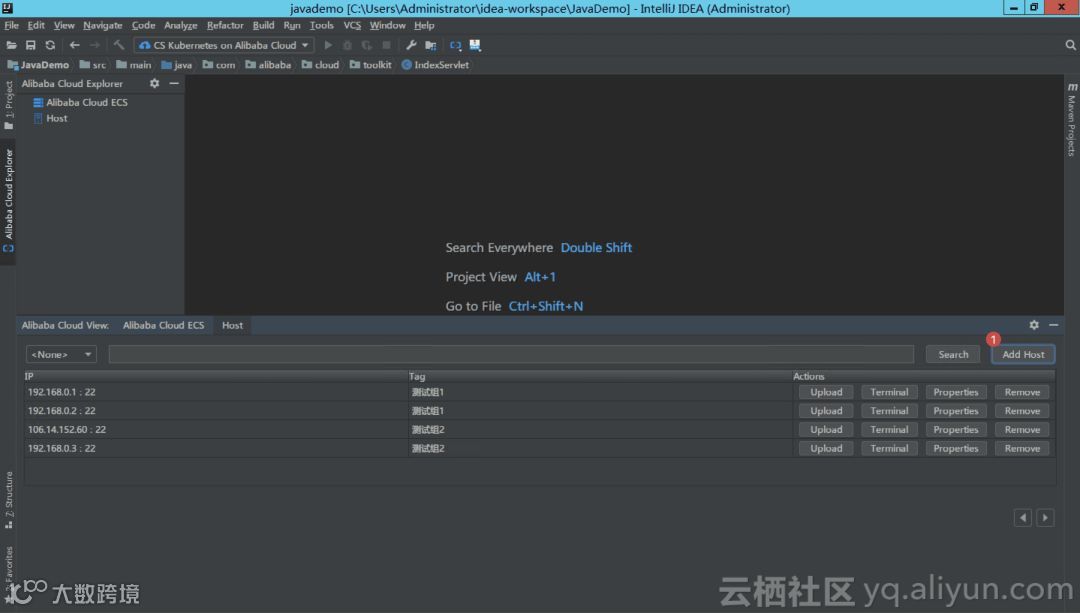Open settings with the wrench icon
The image size is (1080, 613).
411,45
